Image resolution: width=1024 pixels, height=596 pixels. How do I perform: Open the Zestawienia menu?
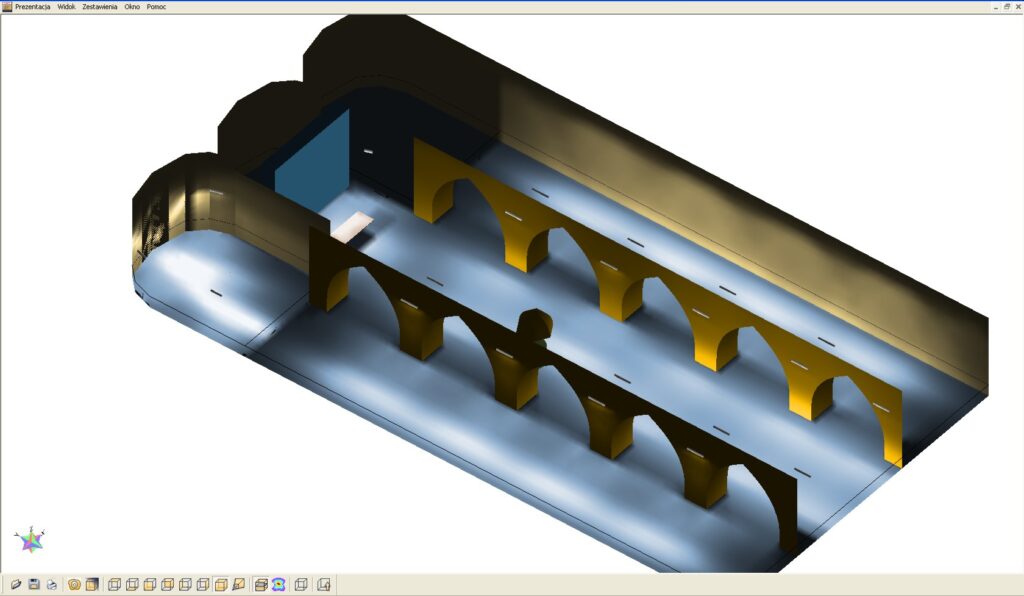[x=100, y=7]
